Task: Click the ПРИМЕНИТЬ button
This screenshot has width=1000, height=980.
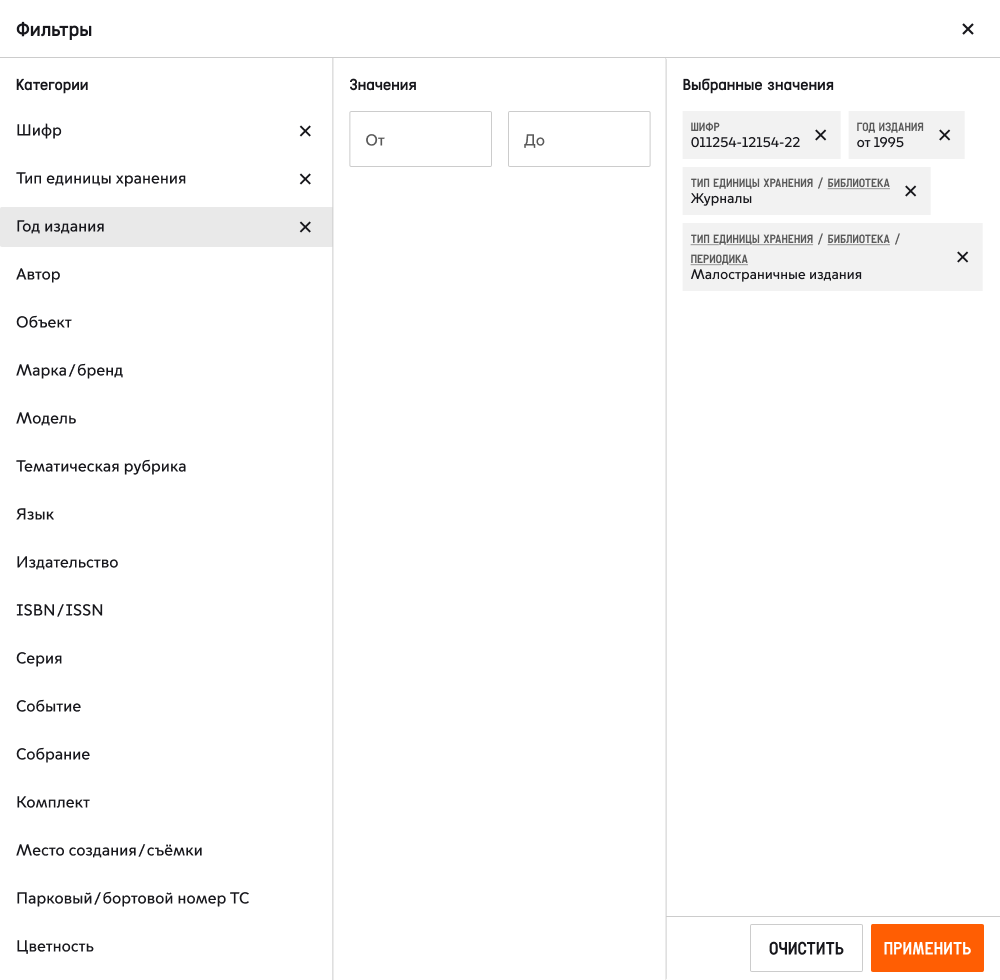Action: pos(927,948)
